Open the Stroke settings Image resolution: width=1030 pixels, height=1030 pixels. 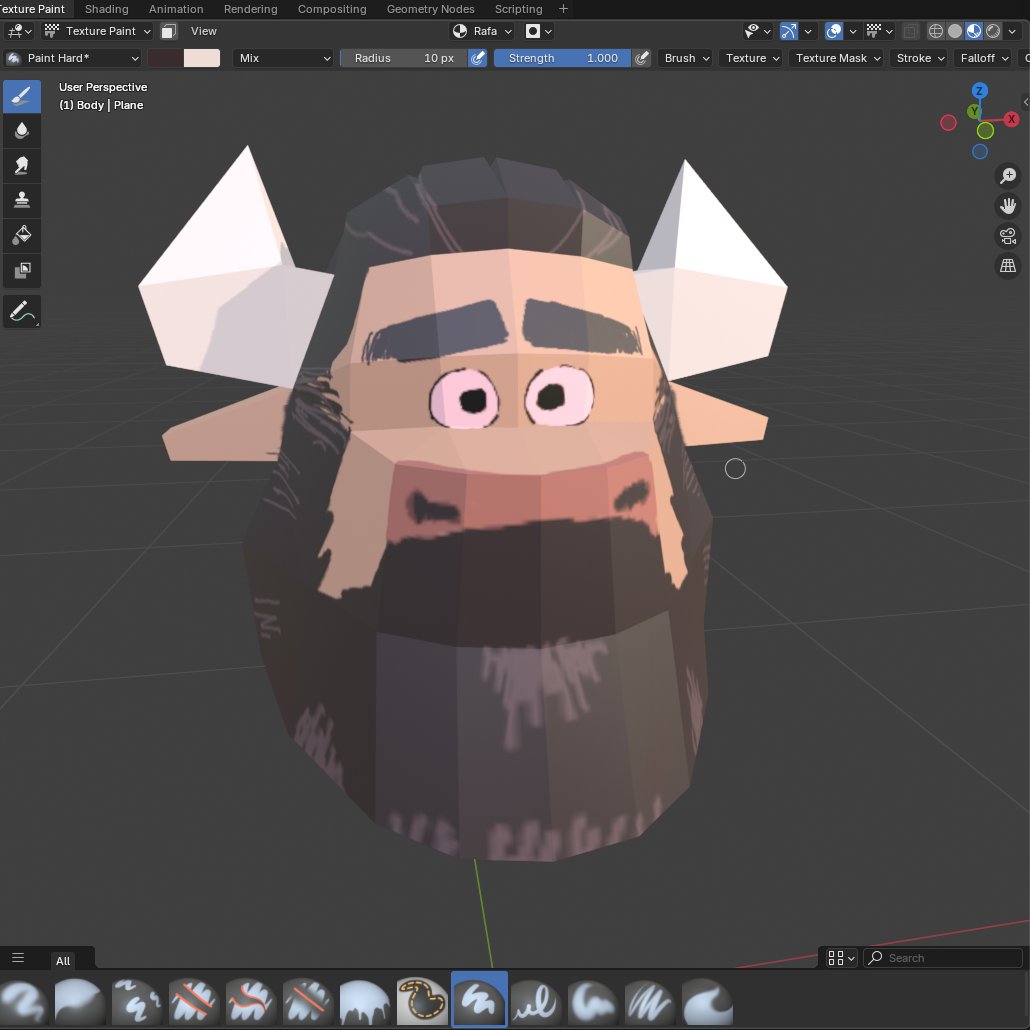click(x=917, y=58)
